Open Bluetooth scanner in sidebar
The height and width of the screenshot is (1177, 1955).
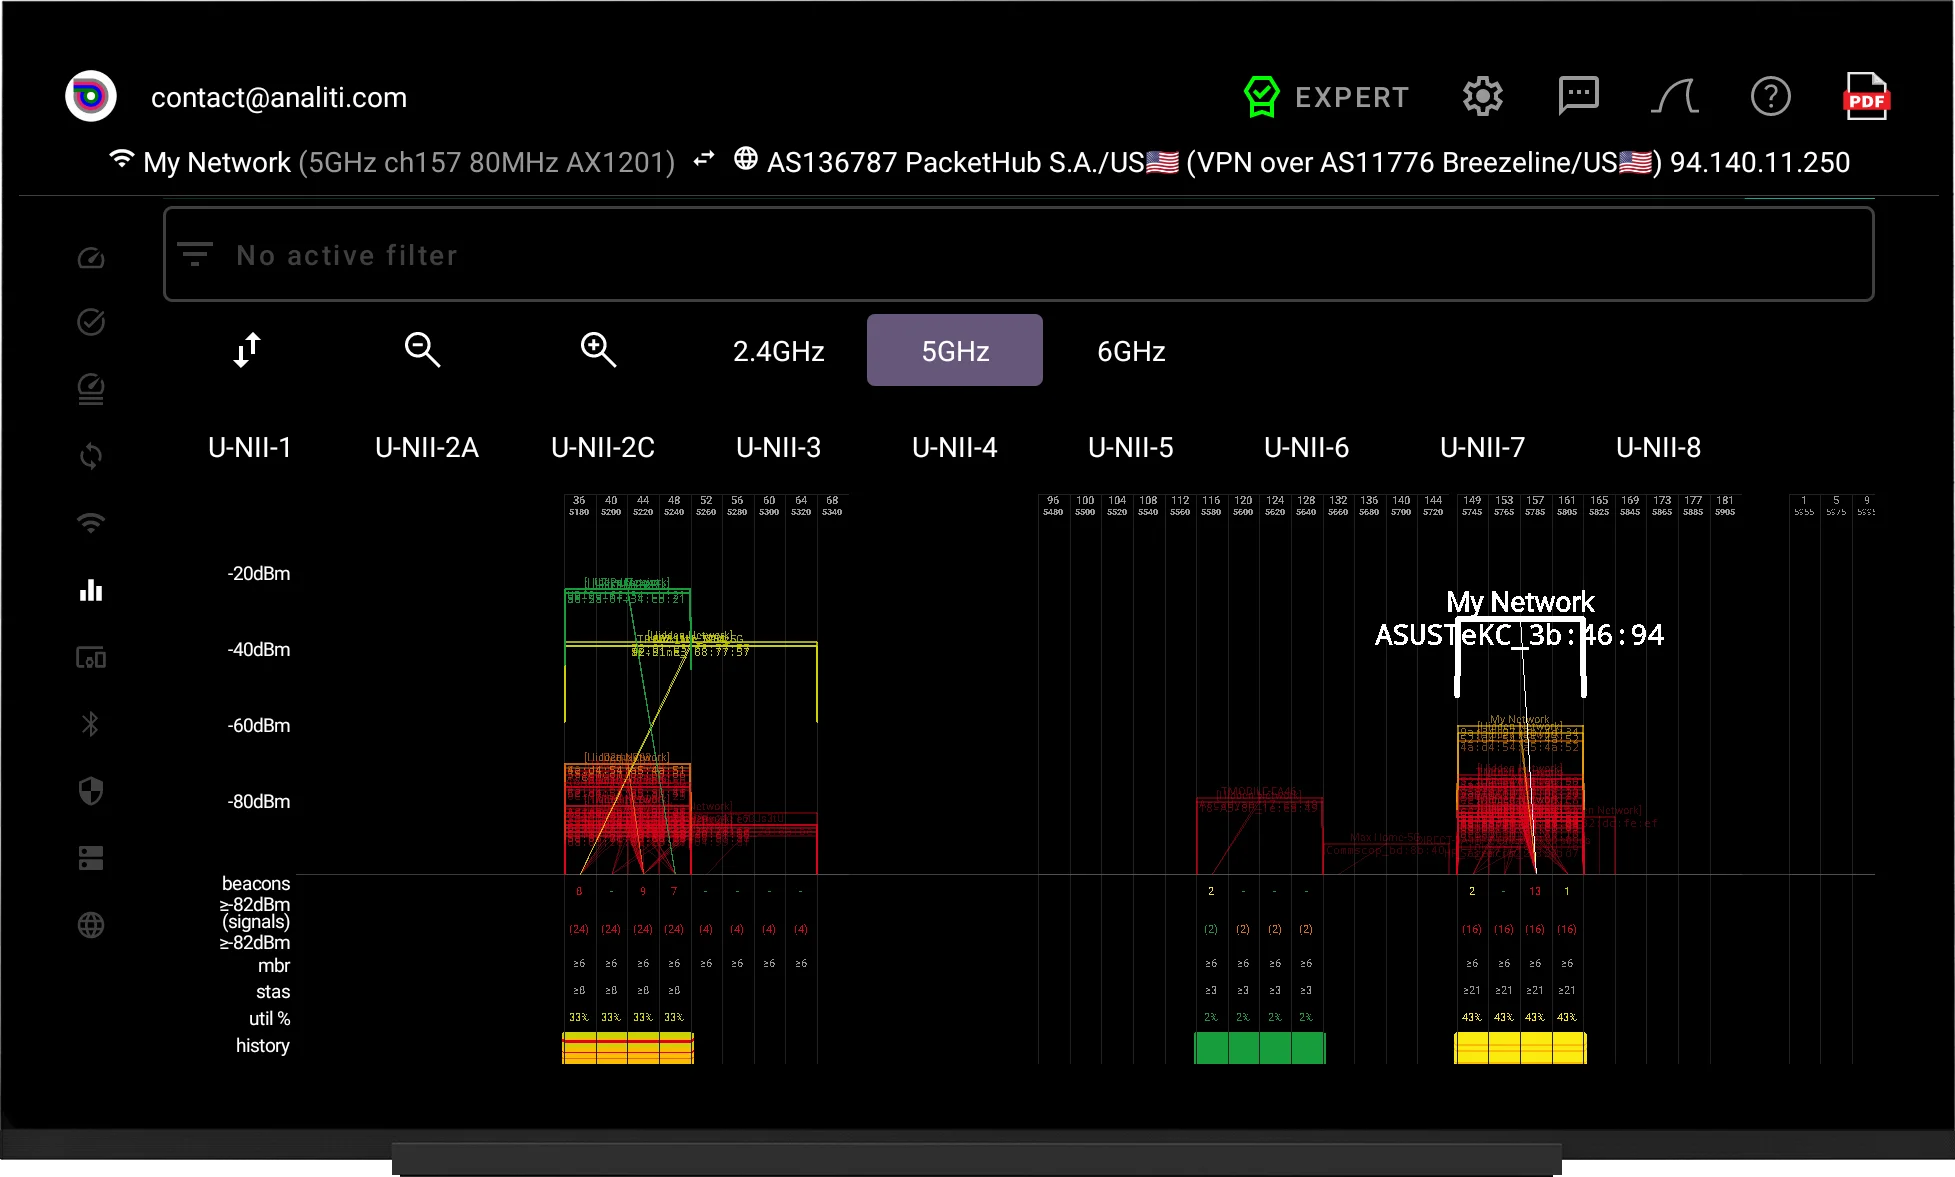pyautogui.click(x=91, y=724)
